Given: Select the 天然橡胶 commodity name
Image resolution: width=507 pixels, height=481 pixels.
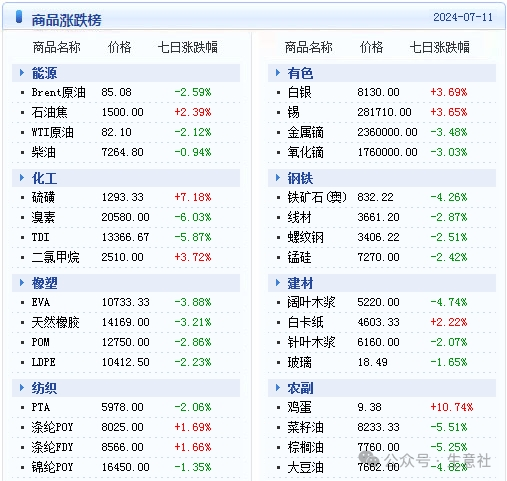Looking at the screenshot, I should click(56, 322).
